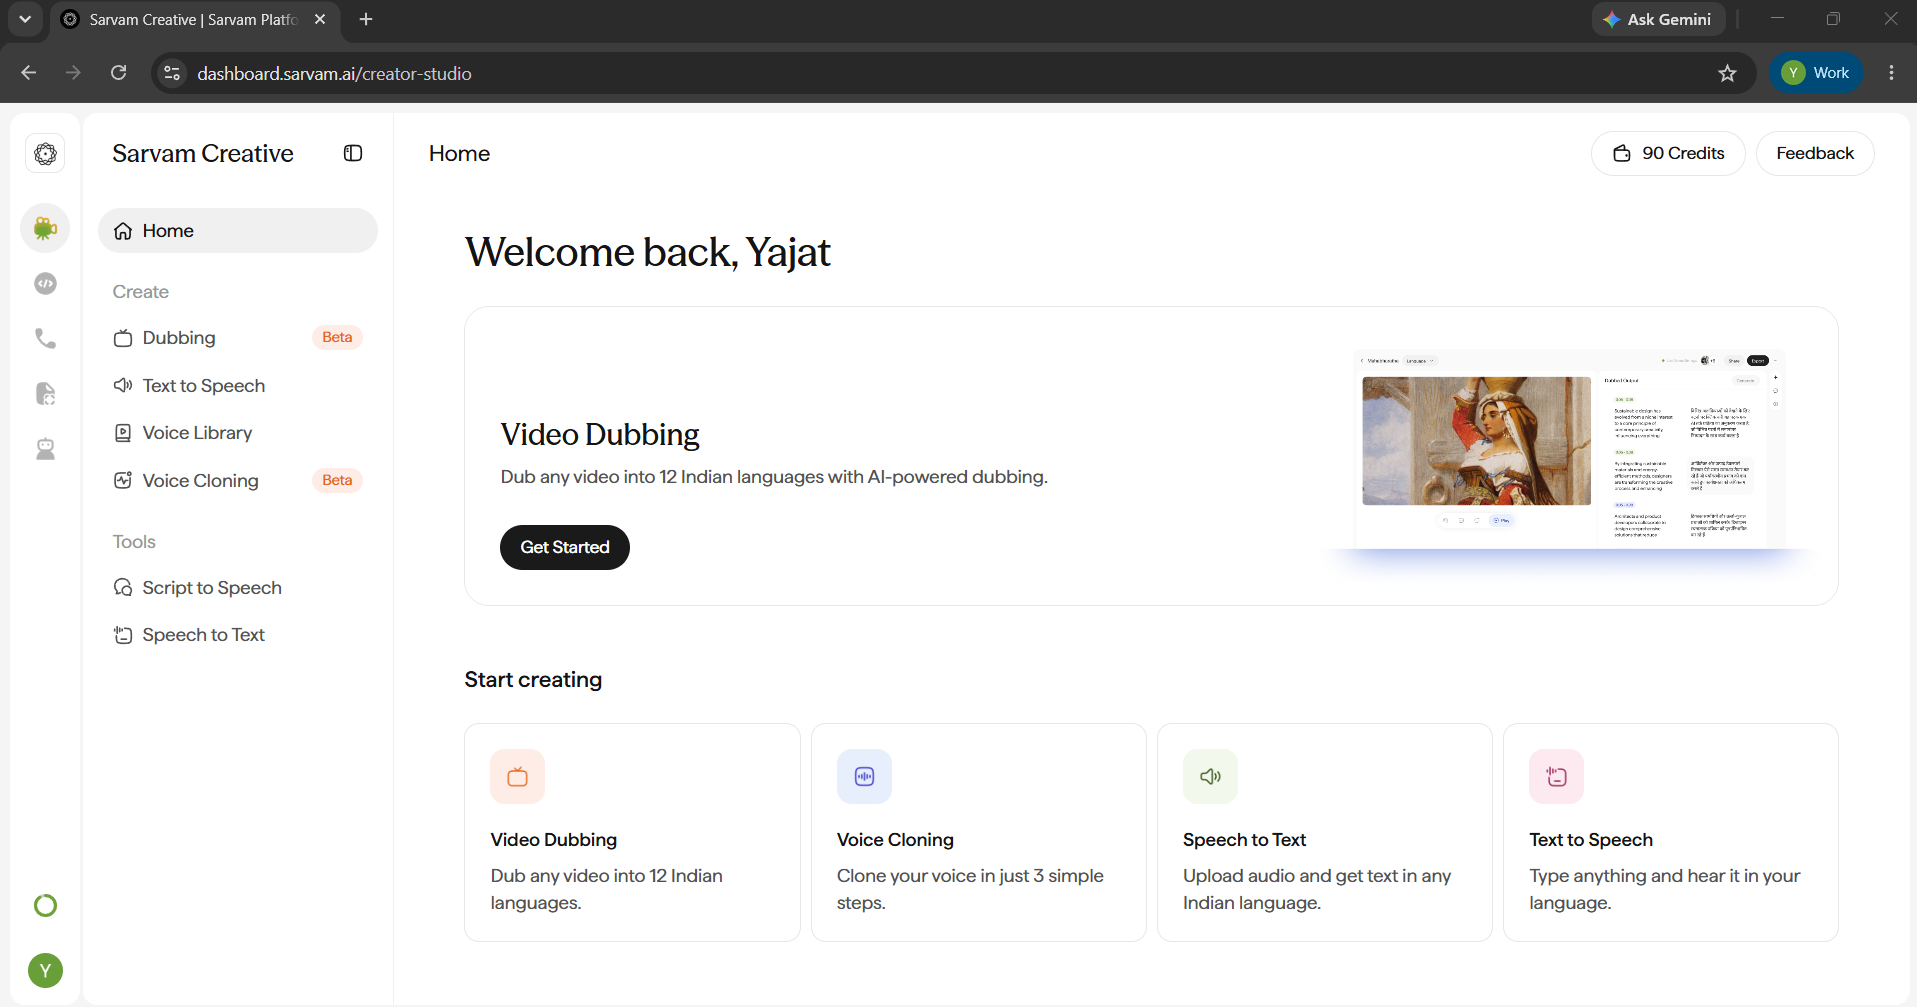
Task: Click the Start creating heading
Action: click(533, 680)
